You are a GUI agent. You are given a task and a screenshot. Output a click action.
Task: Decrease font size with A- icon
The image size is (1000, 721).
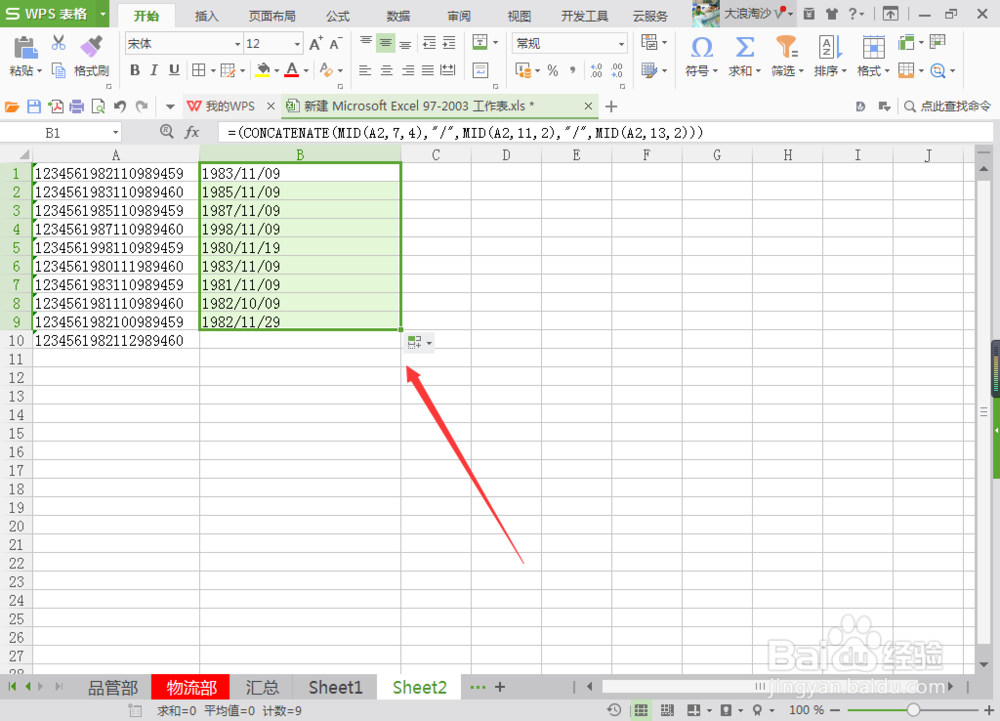pos(335,43)
